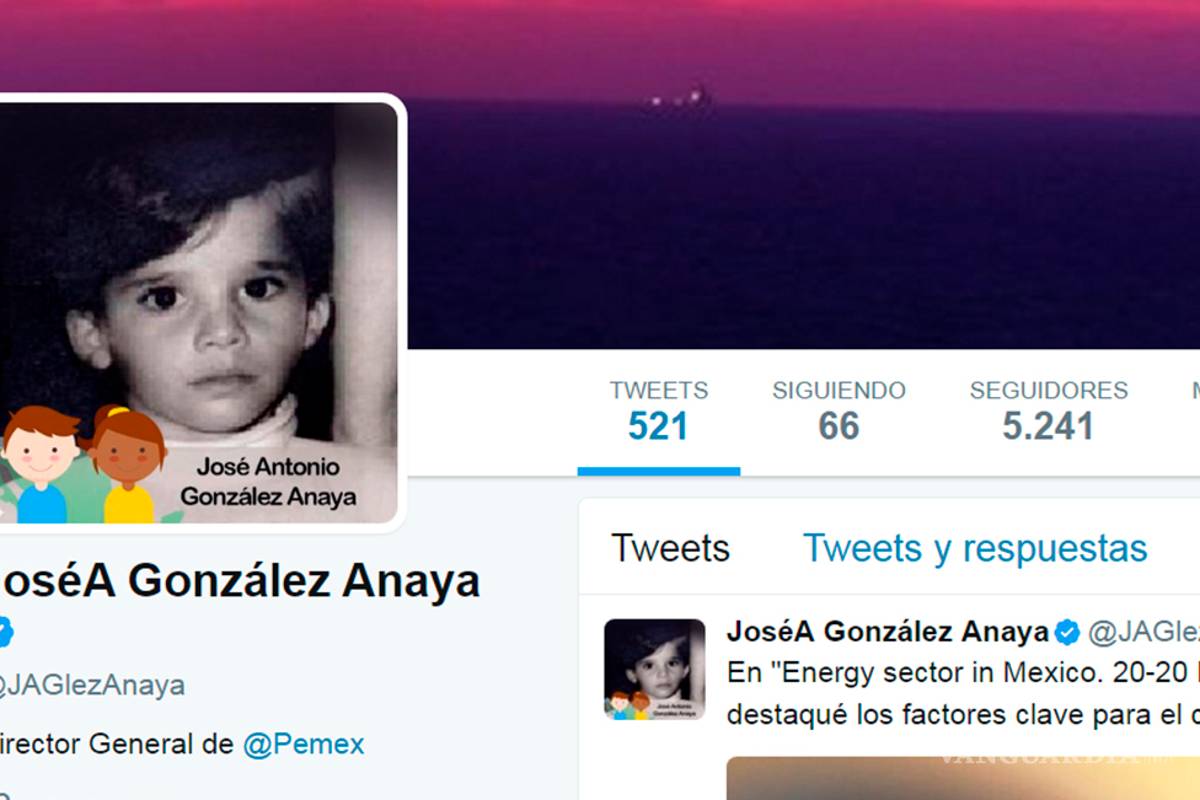
Task: Click the 5.241 followers number
Action: [1048, 428]
